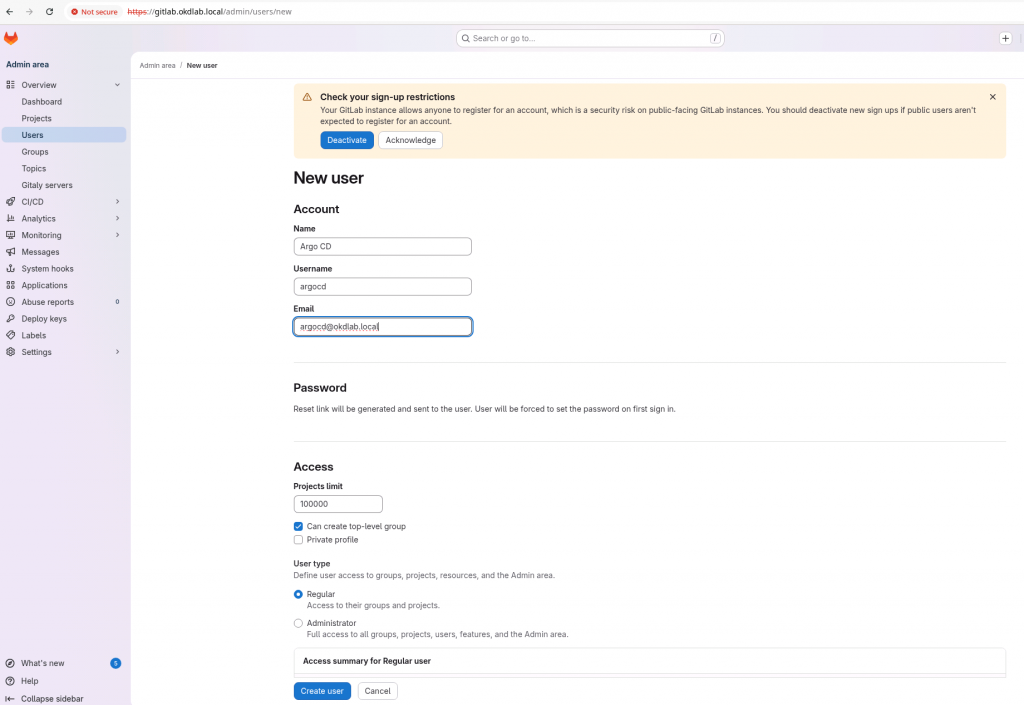Image resolution: width=1024 pixels, height=705 pixels.
Task: Click the Projects limit input field
Action: (x=337, y=504)
